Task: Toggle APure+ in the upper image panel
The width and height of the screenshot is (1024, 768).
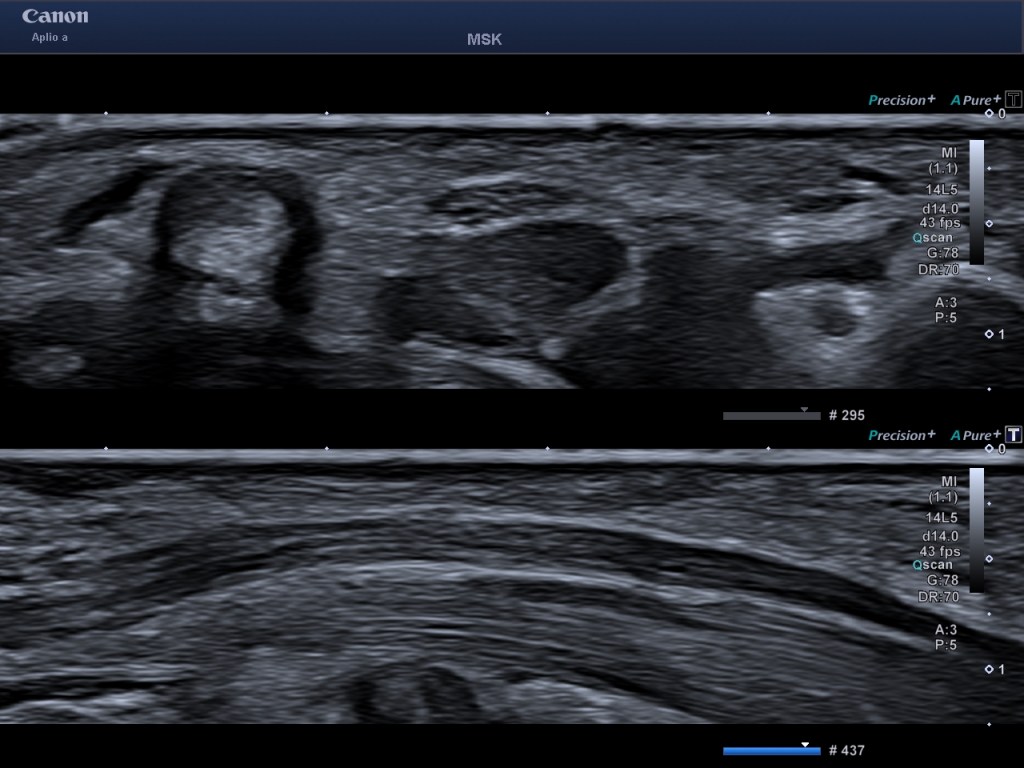Action: click(x=975, y=100)
